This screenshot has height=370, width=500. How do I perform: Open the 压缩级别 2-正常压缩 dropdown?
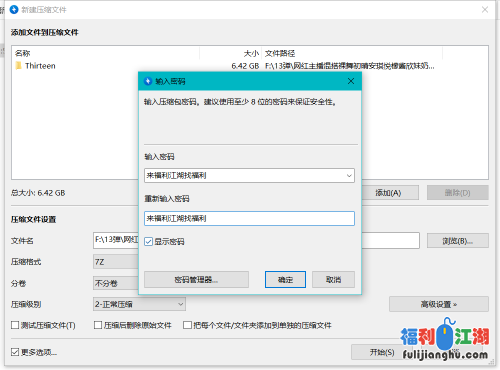coord(139,304)
